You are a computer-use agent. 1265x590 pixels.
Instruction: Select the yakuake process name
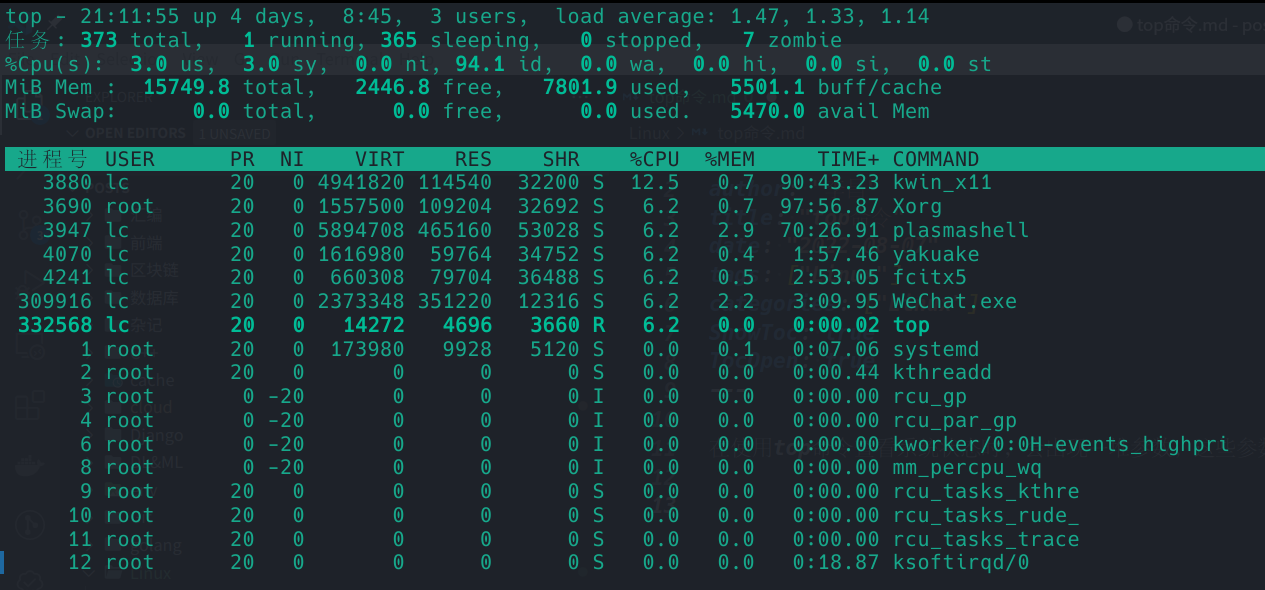[x=936, y=254]
